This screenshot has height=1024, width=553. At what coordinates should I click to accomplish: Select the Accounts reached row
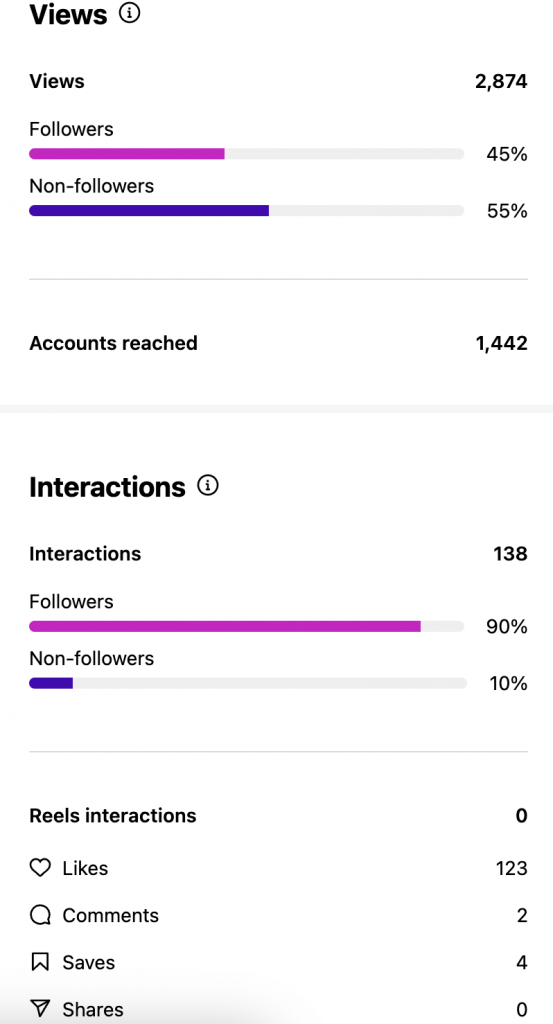tap(278, 343)
